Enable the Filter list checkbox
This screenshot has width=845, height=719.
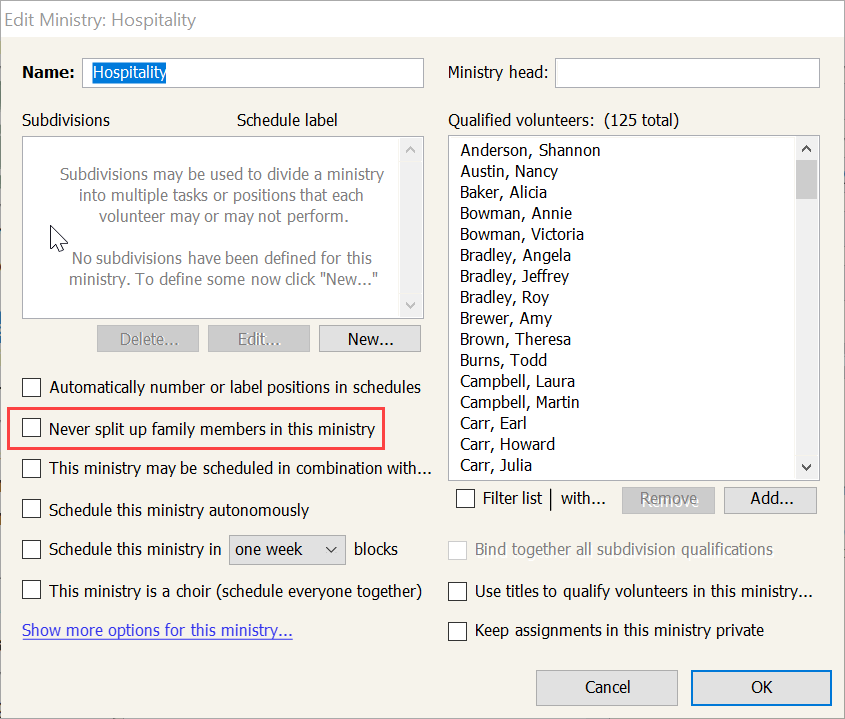(466, 498)
